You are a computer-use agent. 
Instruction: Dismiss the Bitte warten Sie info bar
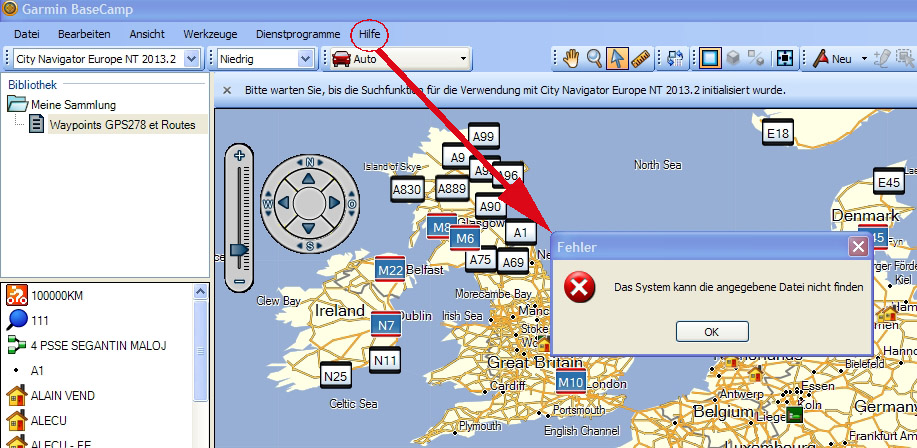click(227, 90)
